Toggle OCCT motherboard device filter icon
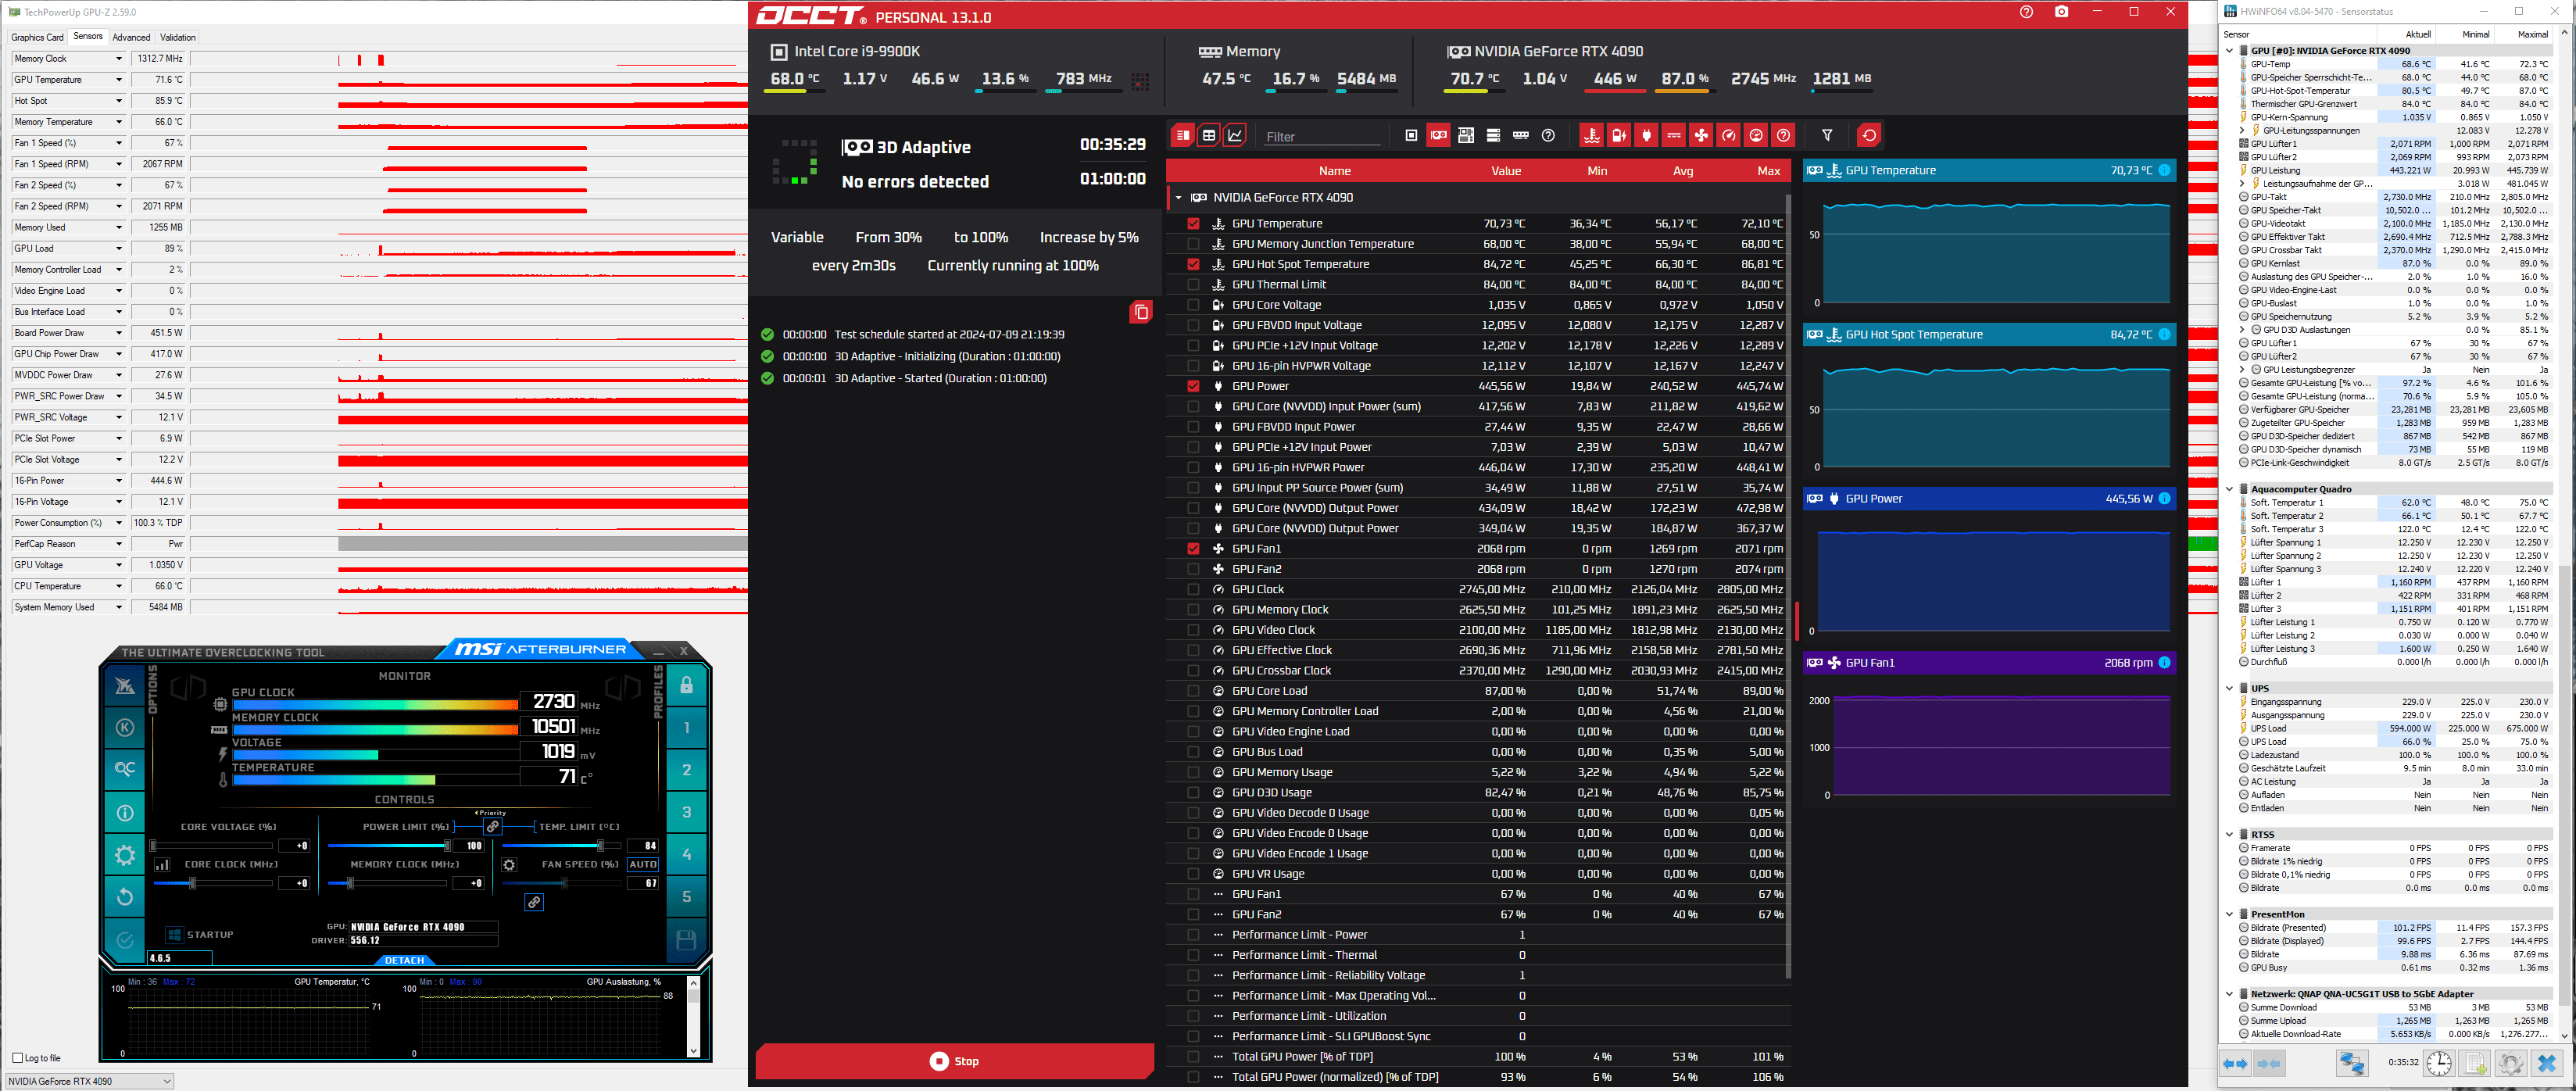The height and width of the screenshot is (1091, 2576). [x=1466, y=135]
